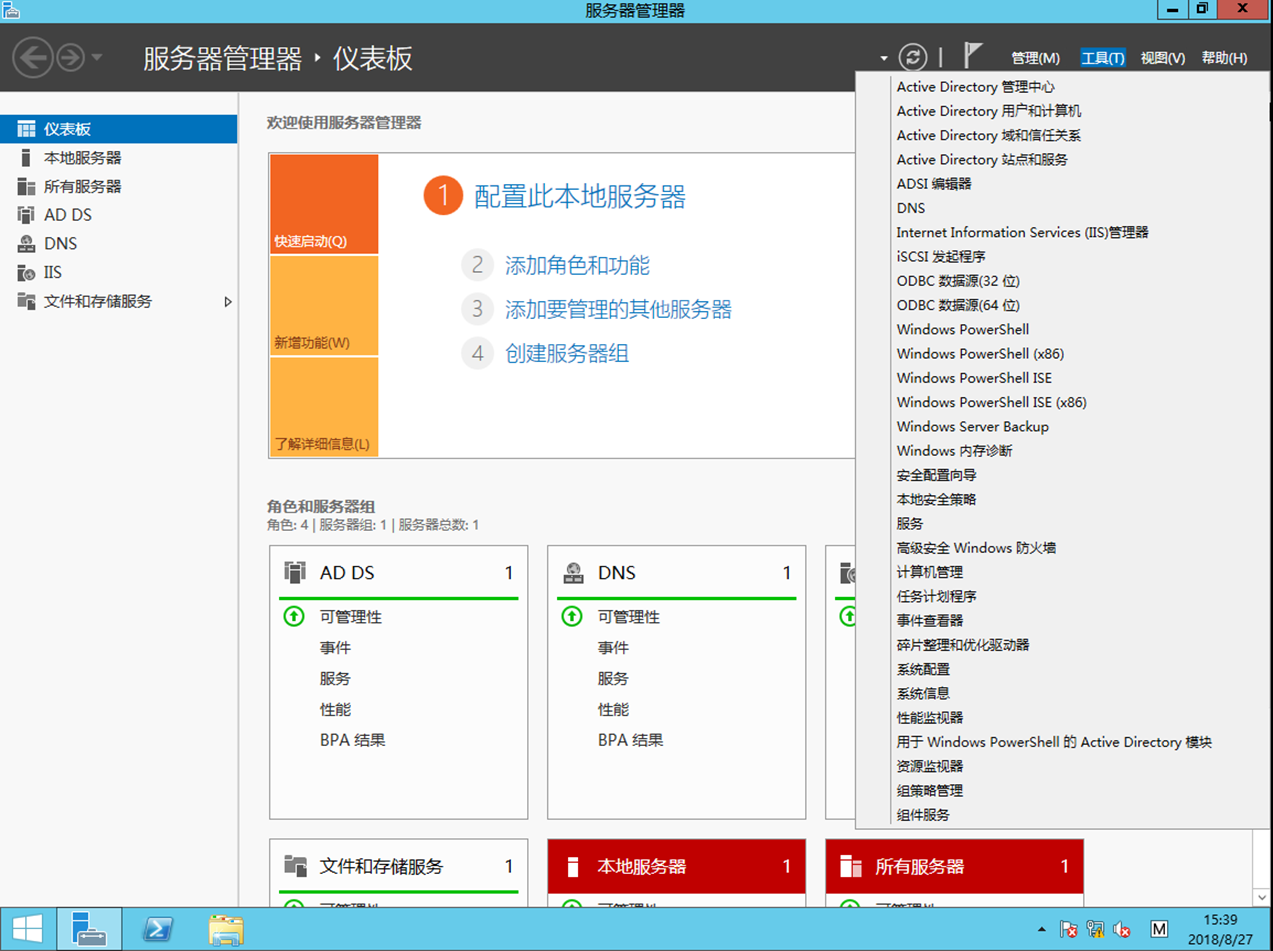Go back with the left navigation arrow

[33, 57]
